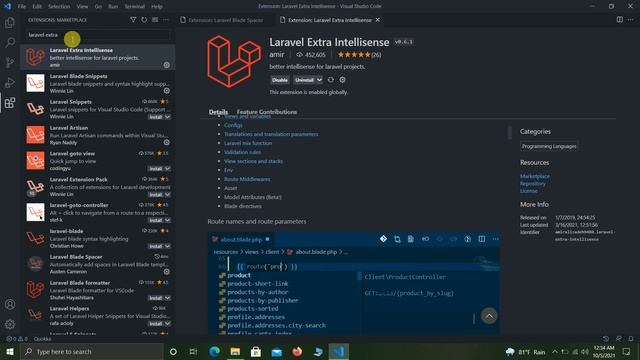Open Extensions panel more actions menu
The height and width of the screenshot is (360, 640).
166,20
